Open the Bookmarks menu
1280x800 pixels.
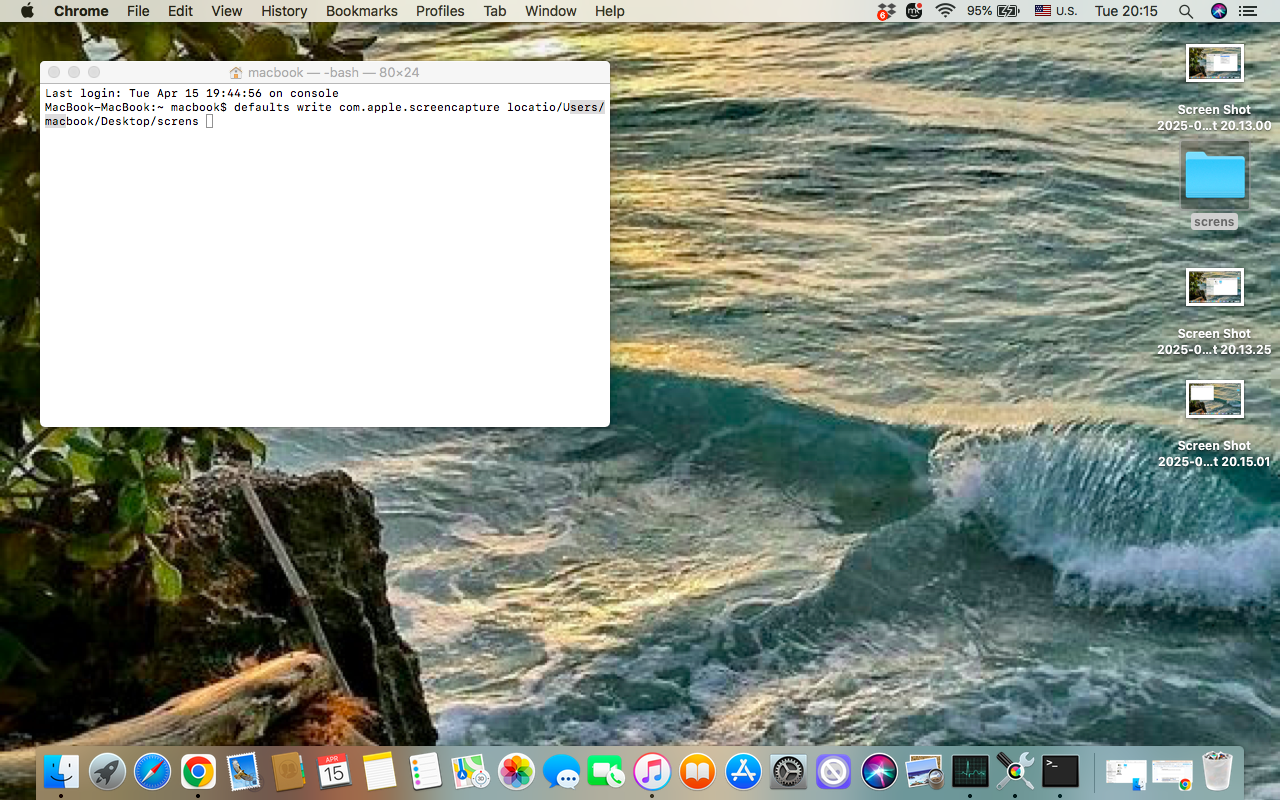coord(361,11)
